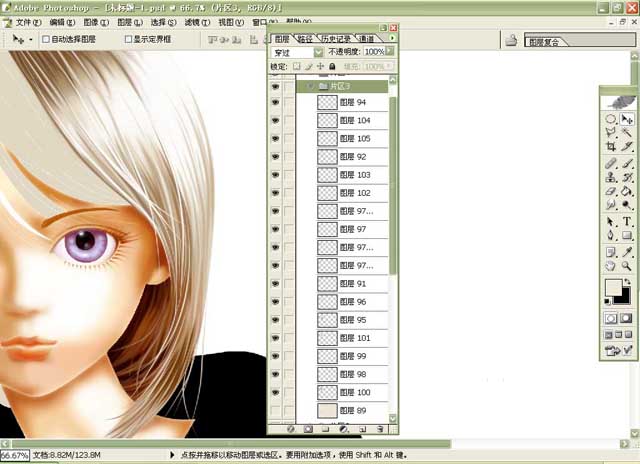Create a new layer
The image size is (640, 464).
[x=362, y=429]
